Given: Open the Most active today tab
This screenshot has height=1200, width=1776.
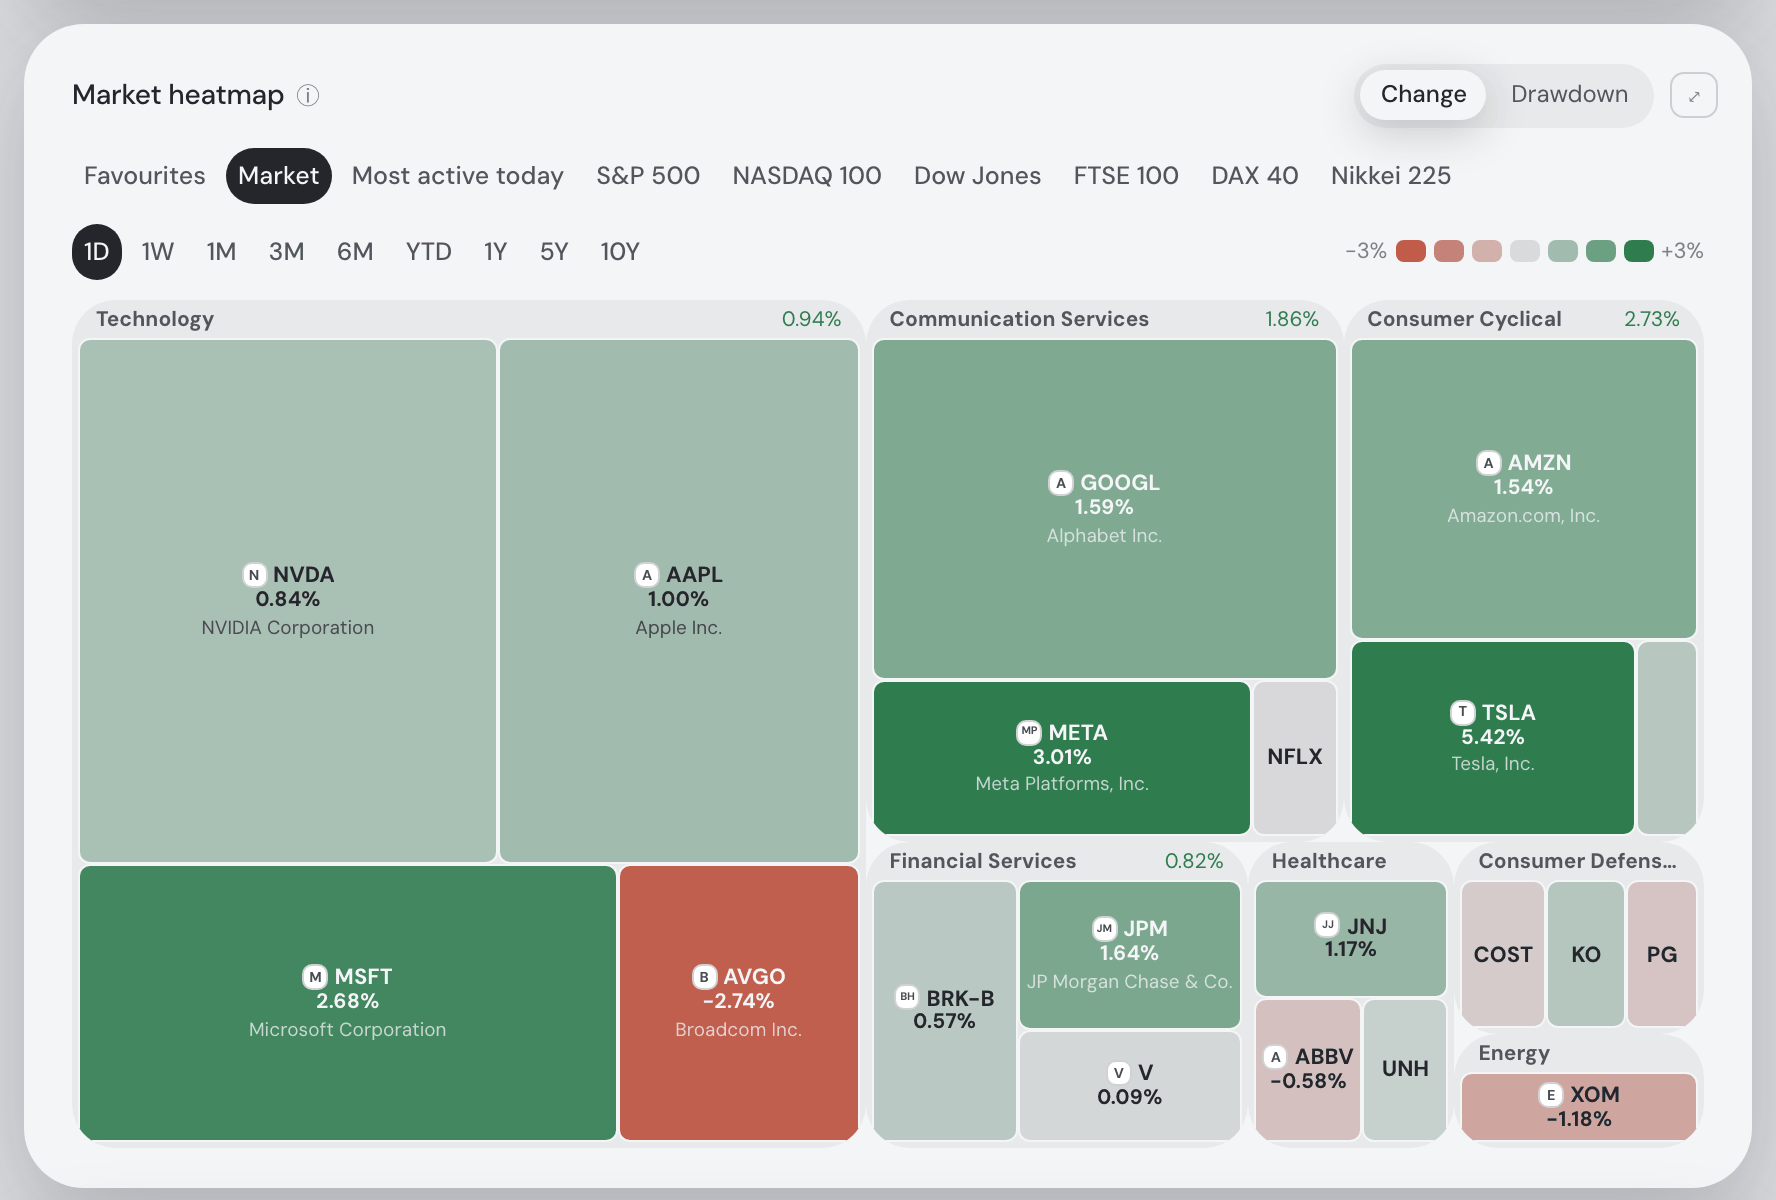Looking at the screenshot, I should 458,176.
